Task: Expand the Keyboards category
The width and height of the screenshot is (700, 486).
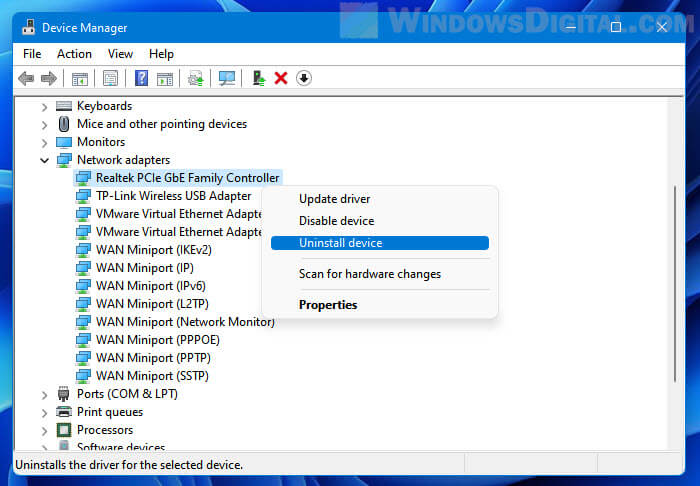Action: [44, 107]
